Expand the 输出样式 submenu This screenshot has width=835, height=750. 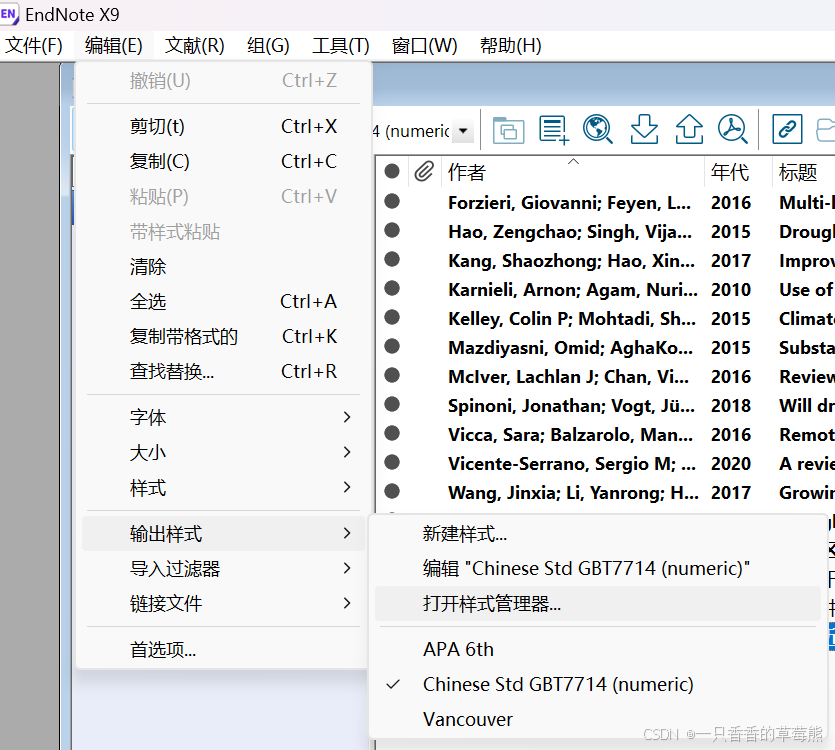coord(224,533)
